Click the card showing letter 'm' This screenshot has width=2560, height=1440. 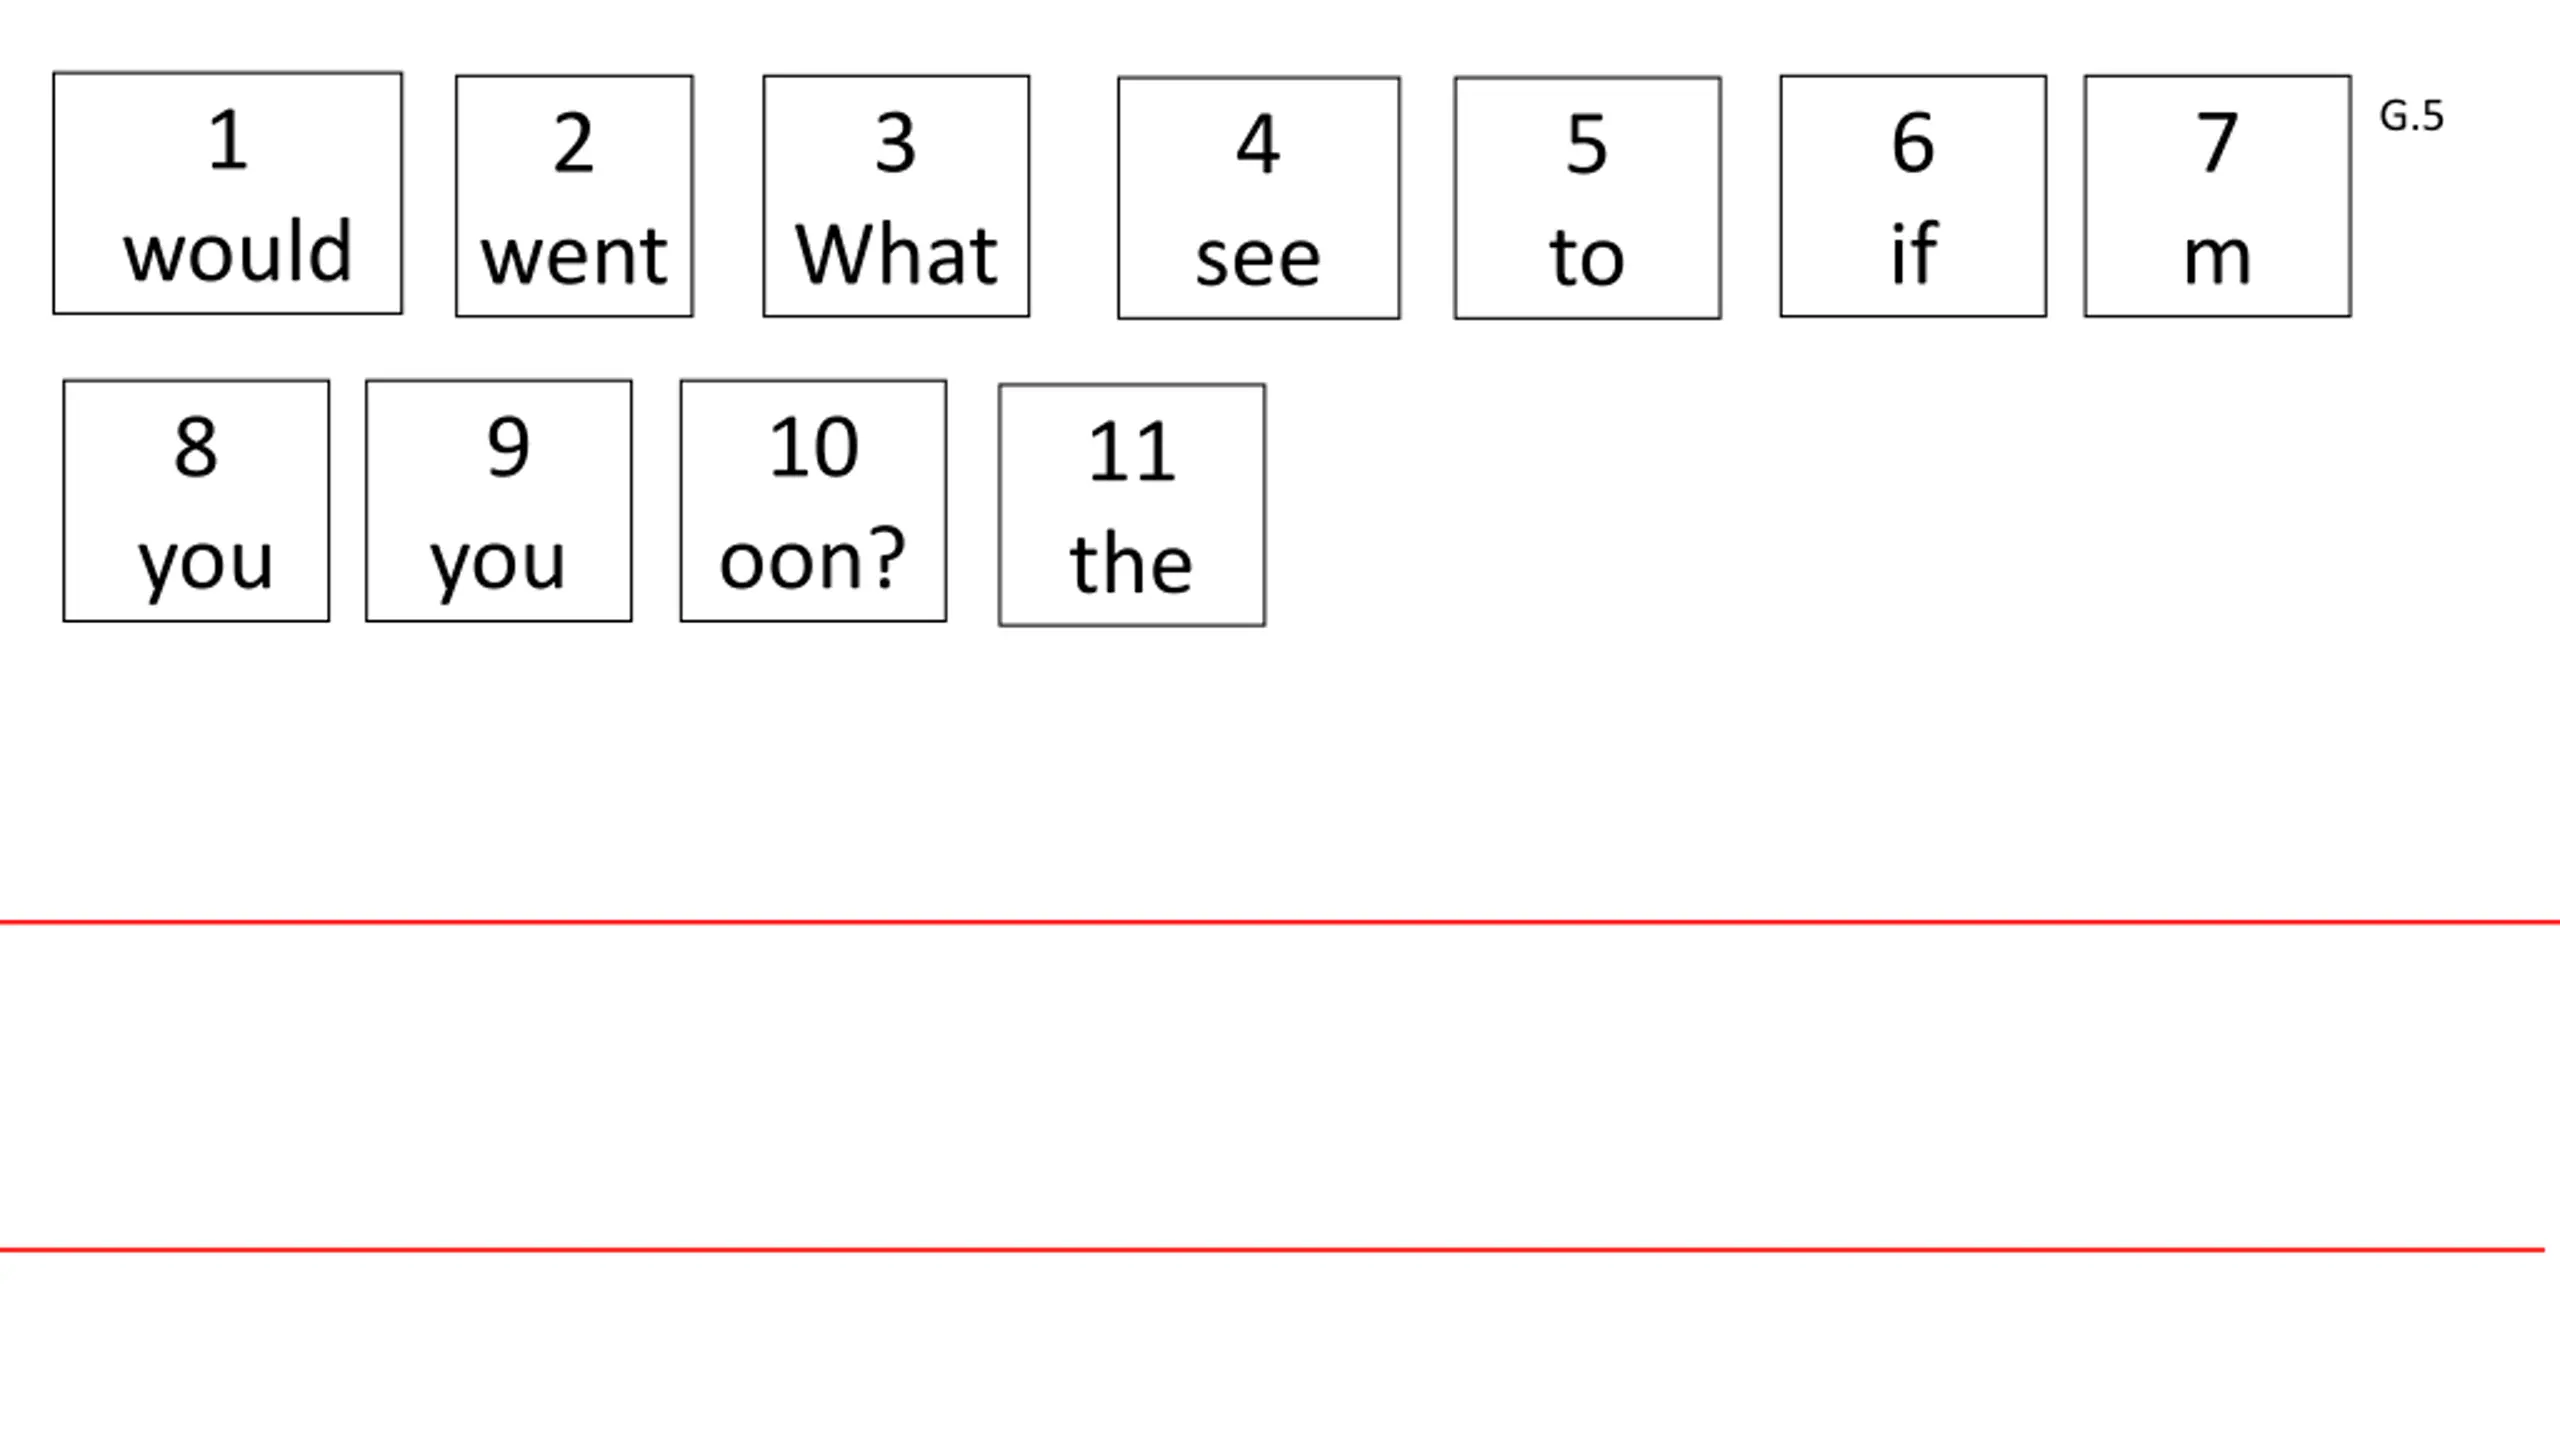point(2217,197)
